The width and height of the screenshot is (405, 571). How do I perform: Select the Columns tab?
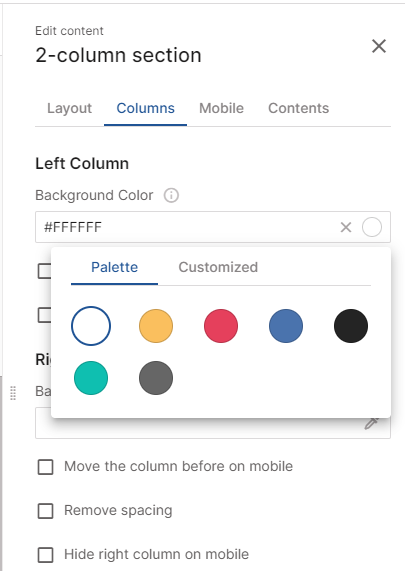(145, 109)
